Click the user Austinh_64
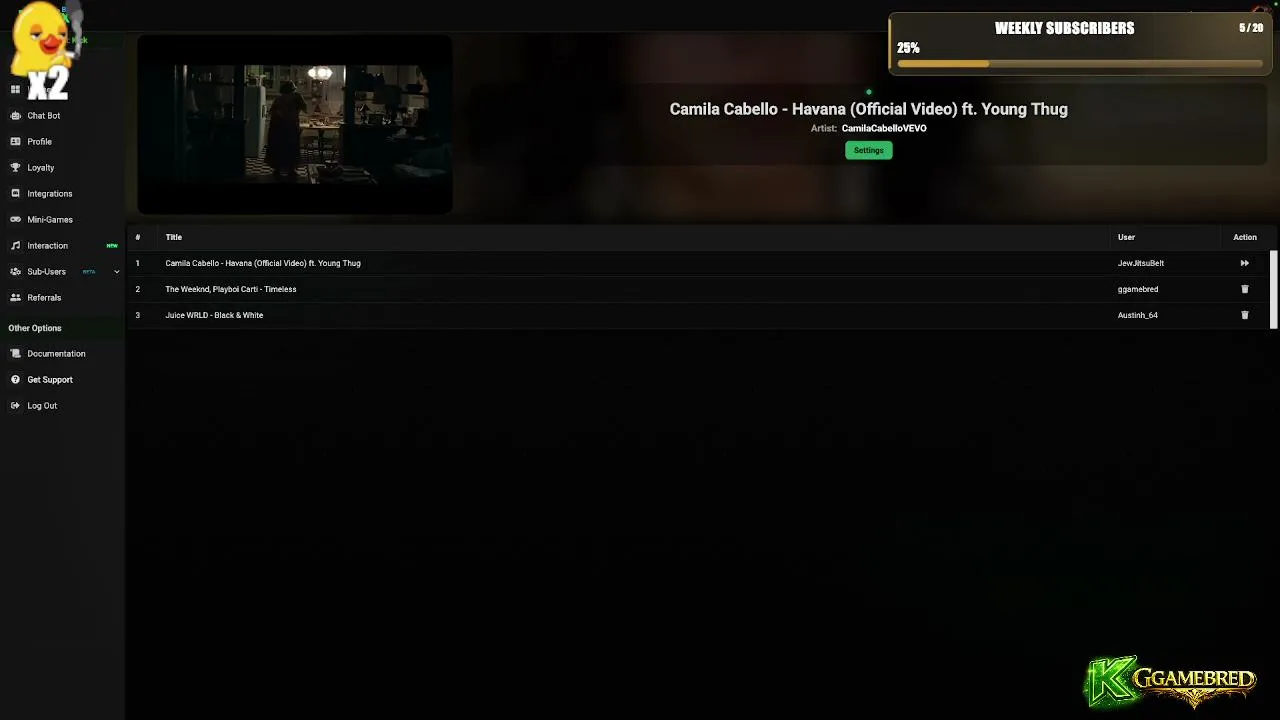The image size is (1280, 720). coord(1138,315)
